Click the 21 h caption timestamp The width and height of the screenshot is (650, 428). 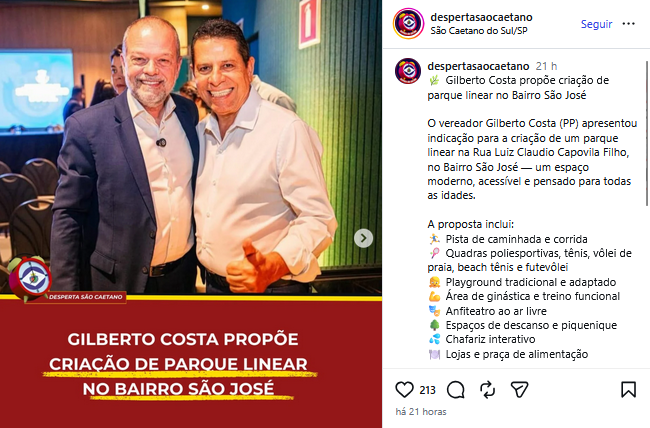pos(546,66)
